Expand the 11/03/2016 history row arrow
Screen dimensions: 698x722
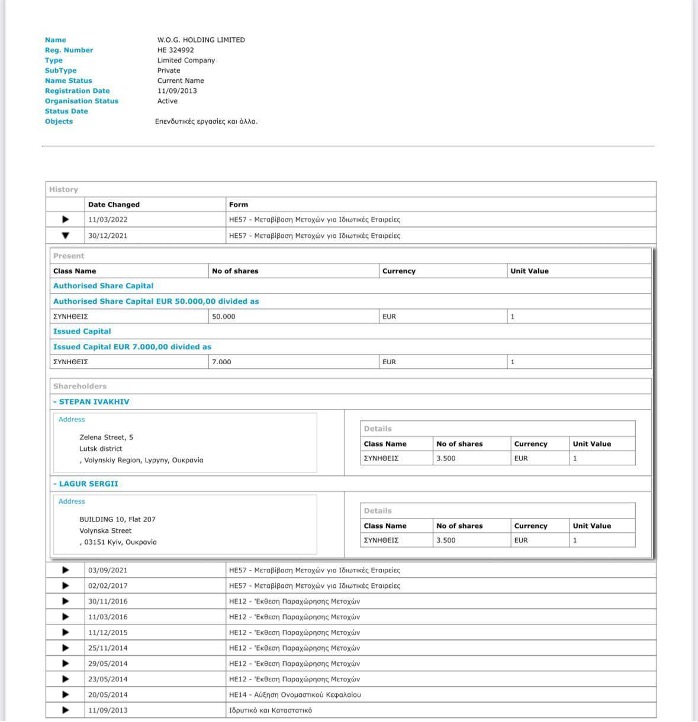66,617
